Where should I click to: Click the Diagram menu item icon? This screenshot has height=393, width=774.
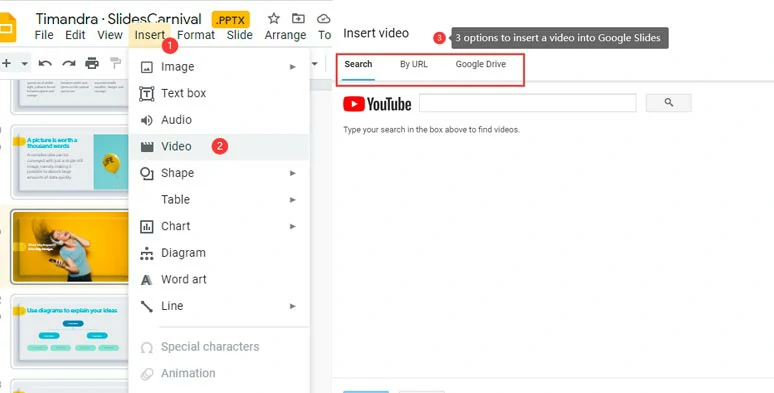147,253
